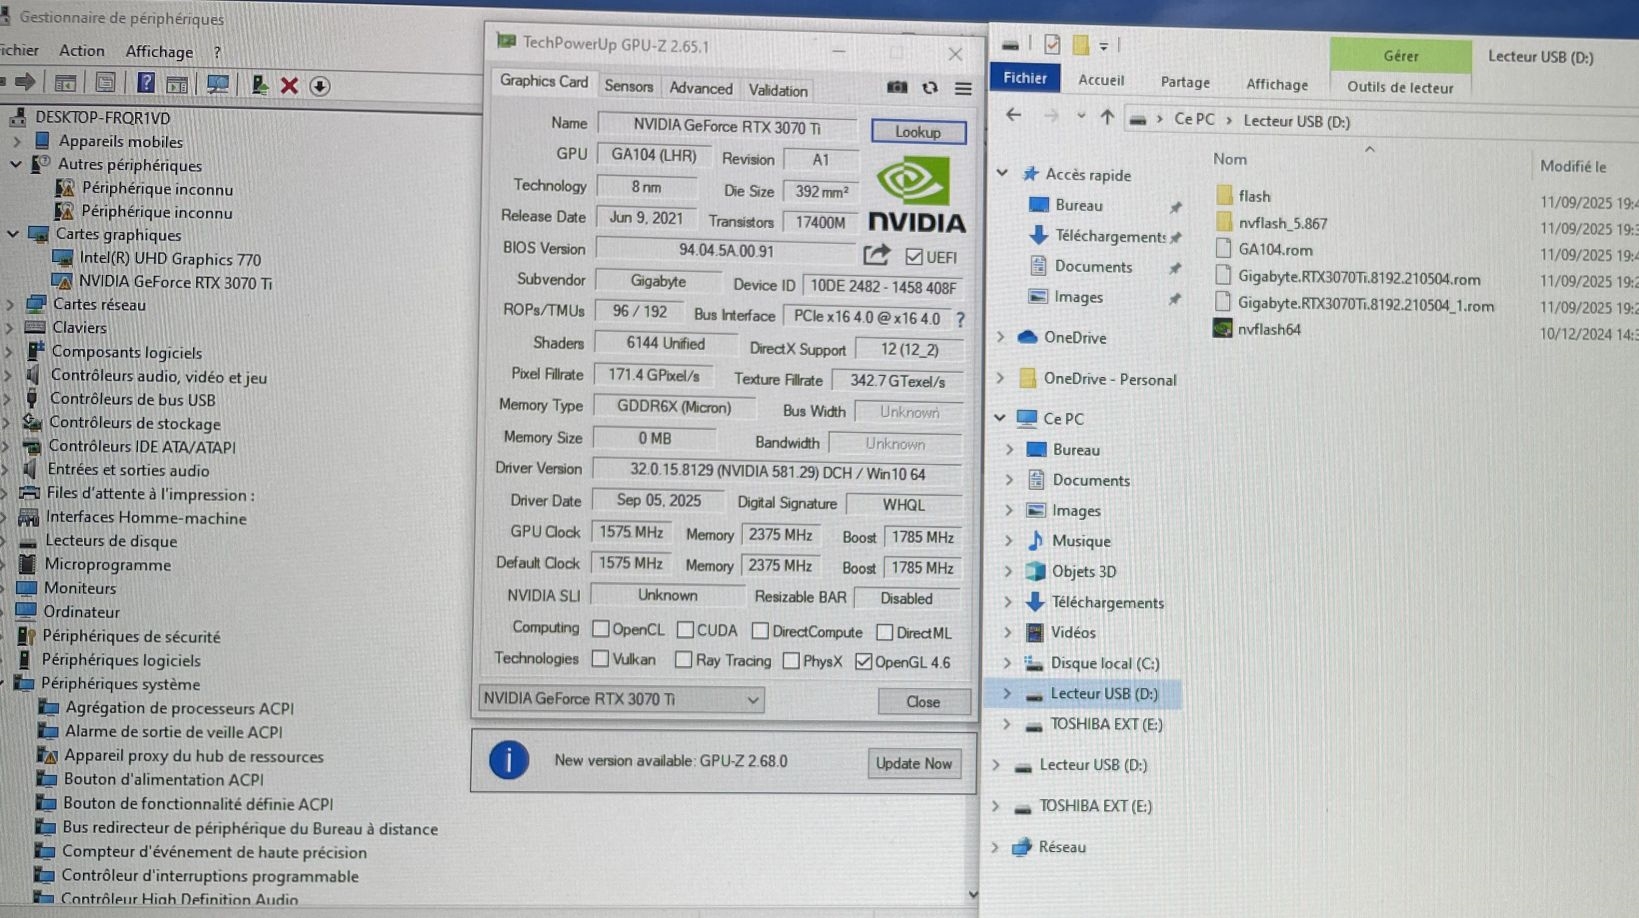Open the Accueil ribbon tab in File Explorer
Image resolution: width=1639 pixels, height=918 pixels.
[1101, 80]
